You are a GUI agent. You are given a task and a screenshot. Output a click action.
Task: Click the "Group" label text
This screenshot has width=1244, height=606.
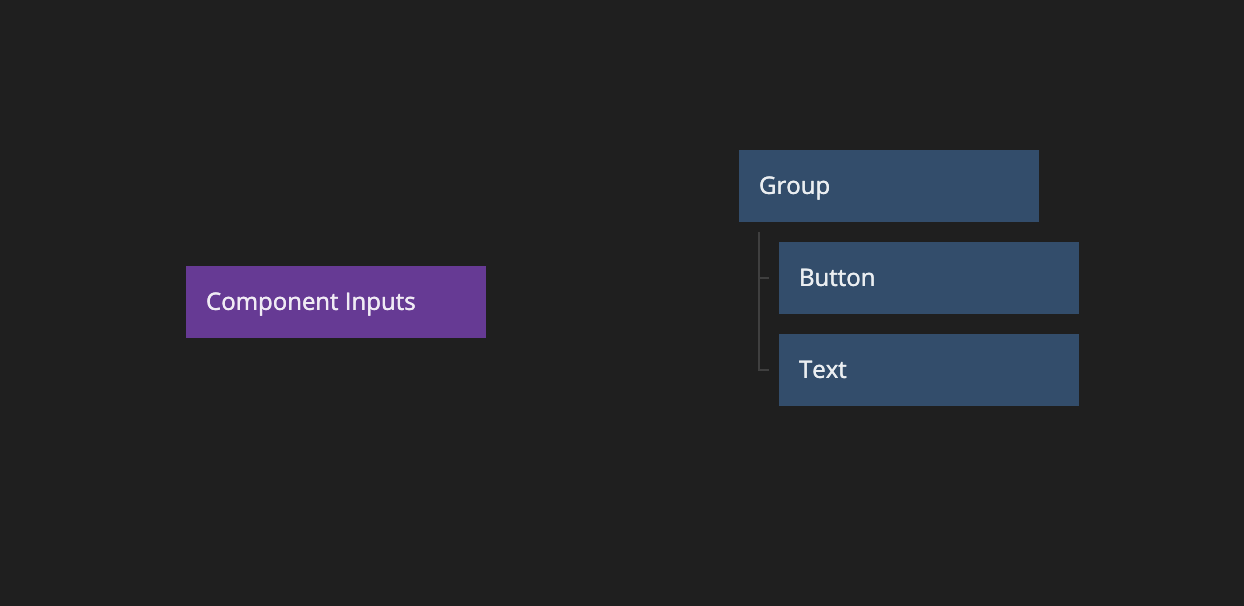pos(794,186)
